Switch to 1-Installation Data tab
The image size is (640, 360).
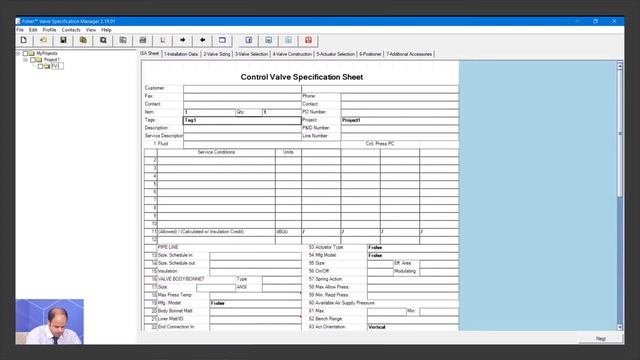pos(181,54)
